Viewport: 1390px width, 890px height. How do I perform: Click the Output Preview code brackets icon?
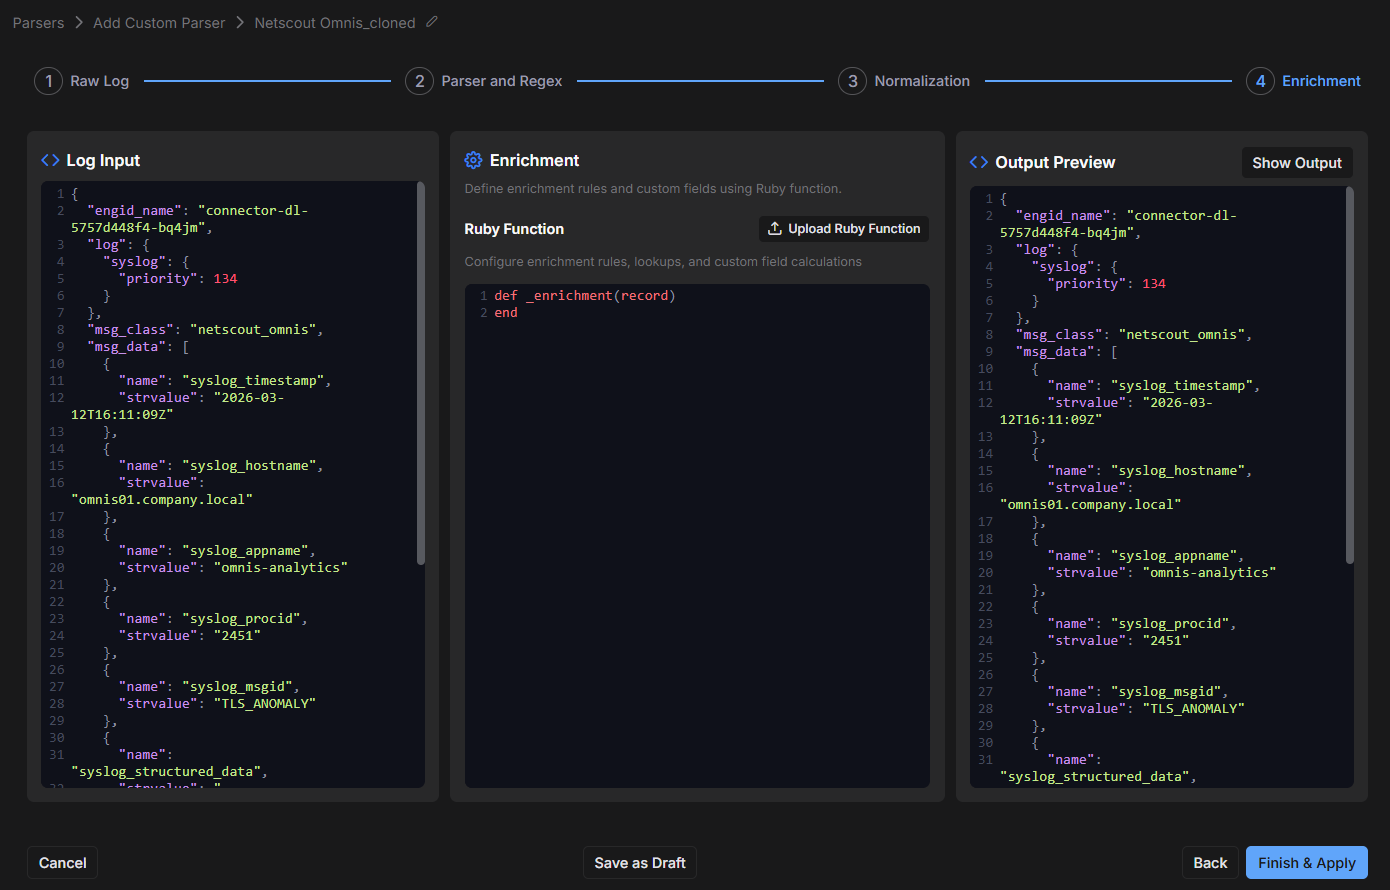pyautogui.click(x=979, y=162)
